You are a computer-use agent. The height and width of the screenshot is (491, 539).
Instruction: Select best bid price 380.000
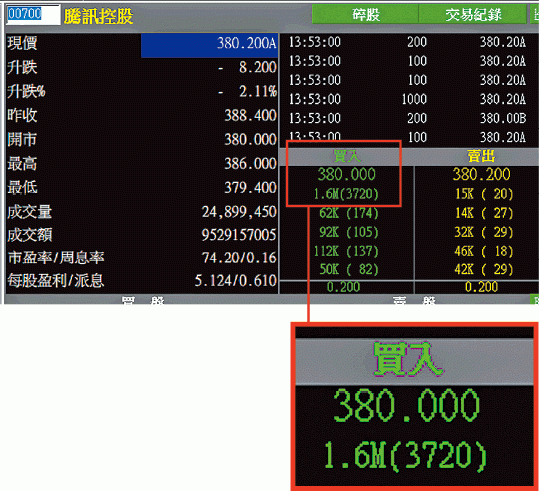346,174
